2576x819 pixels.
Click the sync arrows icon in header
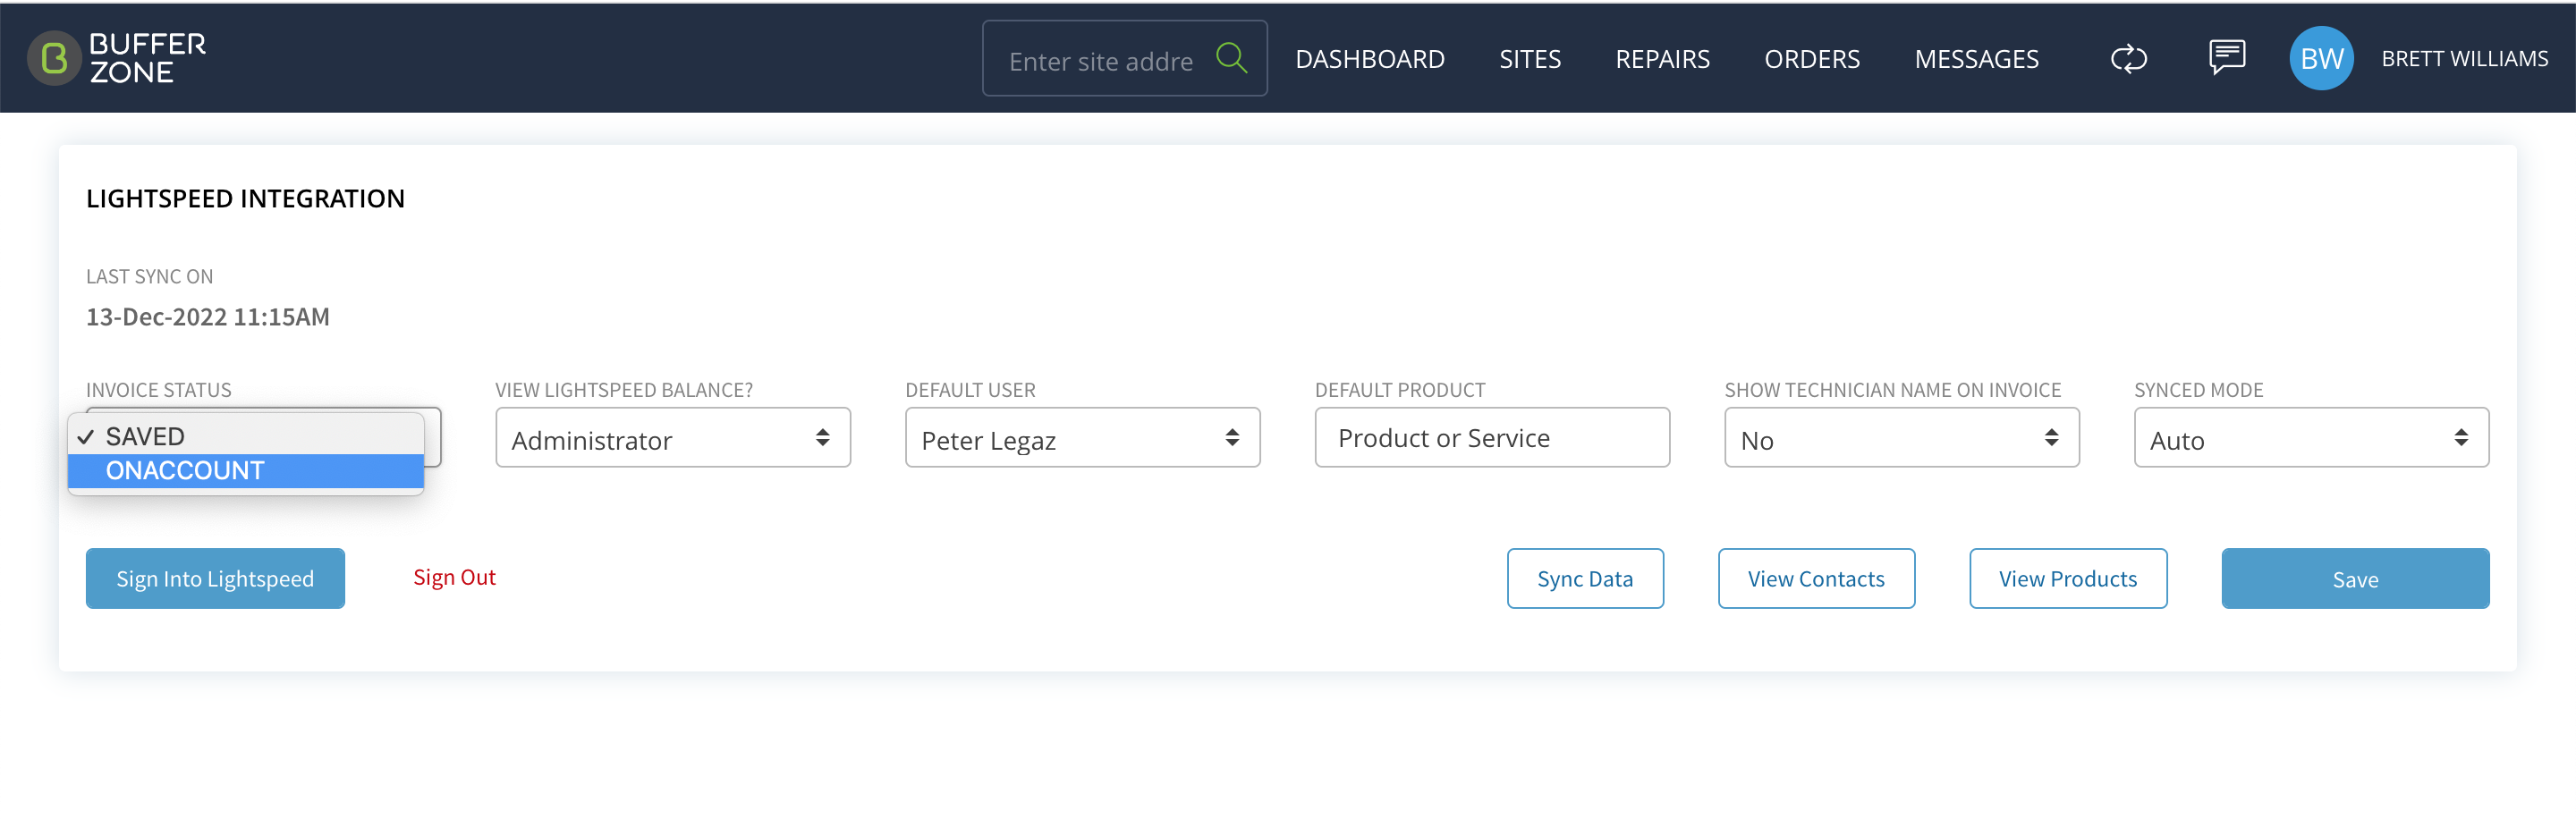tap(2128, 59)
